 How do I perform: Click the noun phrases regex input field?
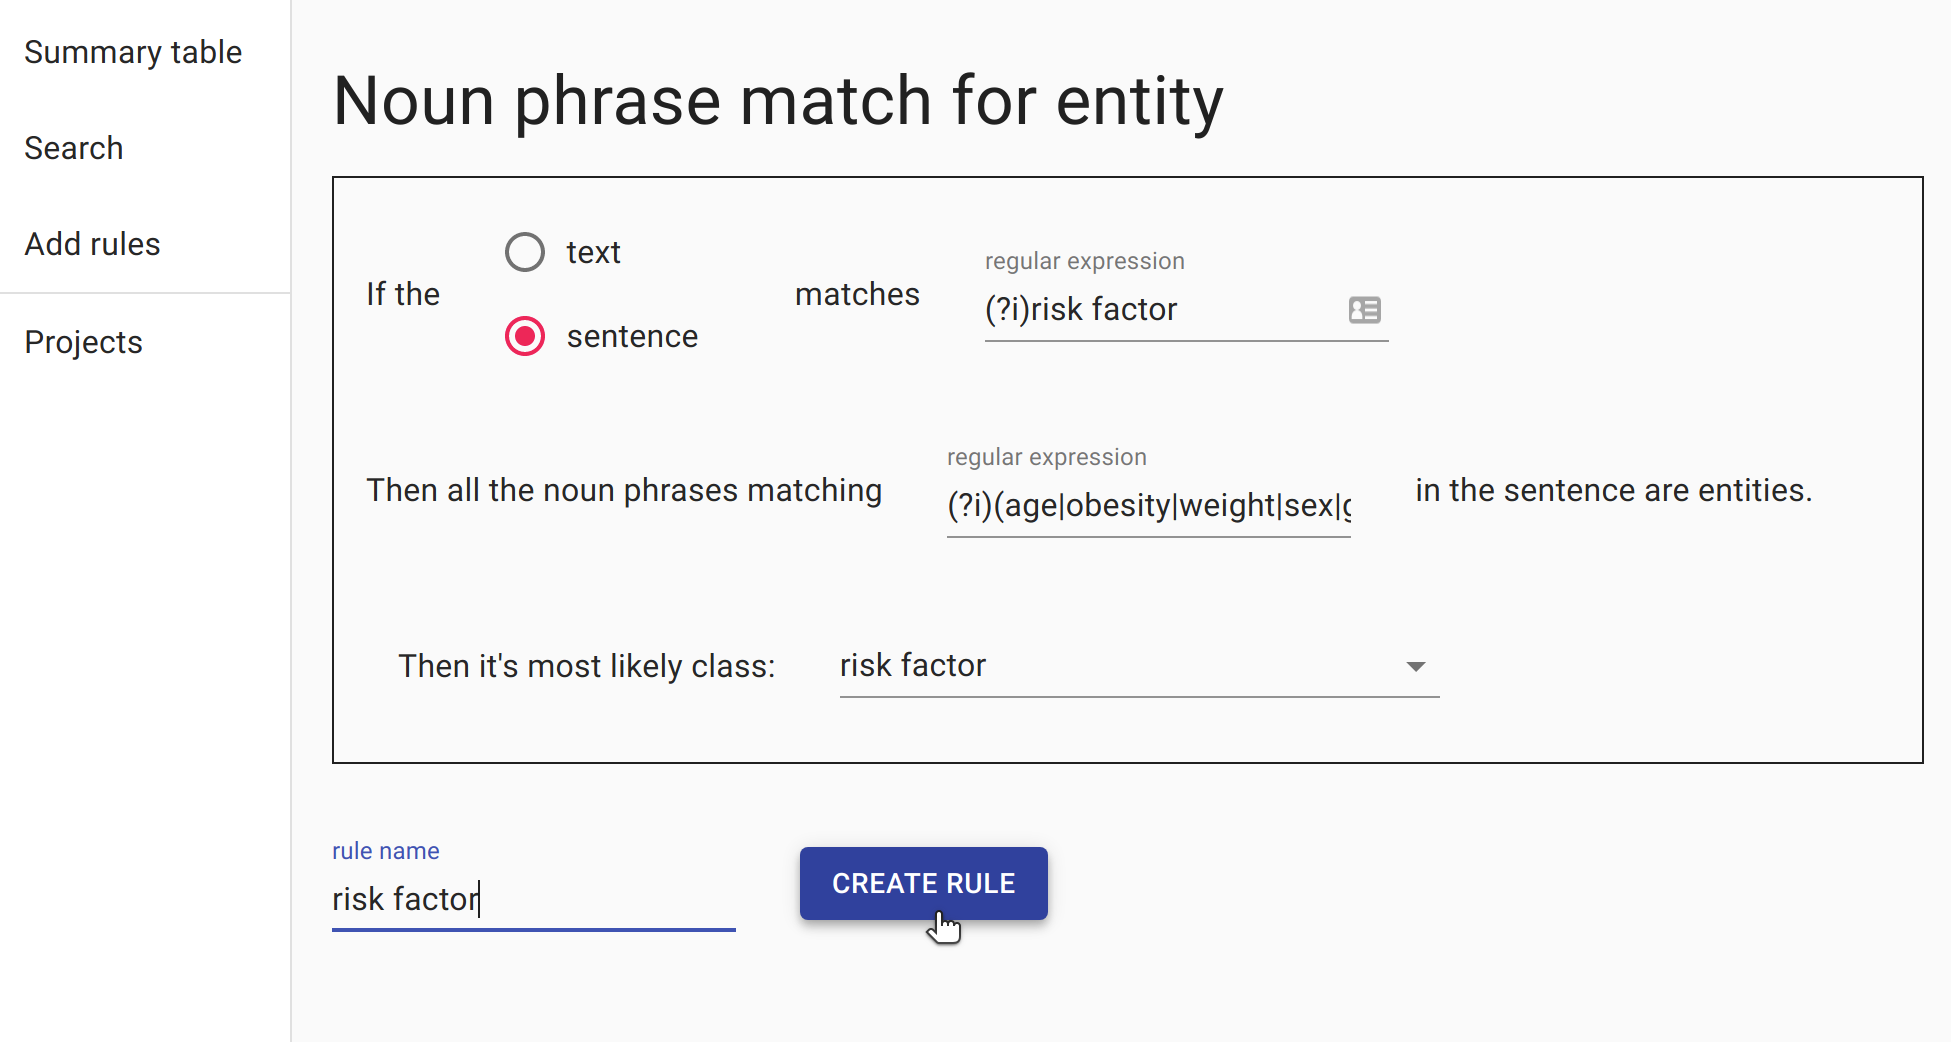click(x=1148, y=506)
